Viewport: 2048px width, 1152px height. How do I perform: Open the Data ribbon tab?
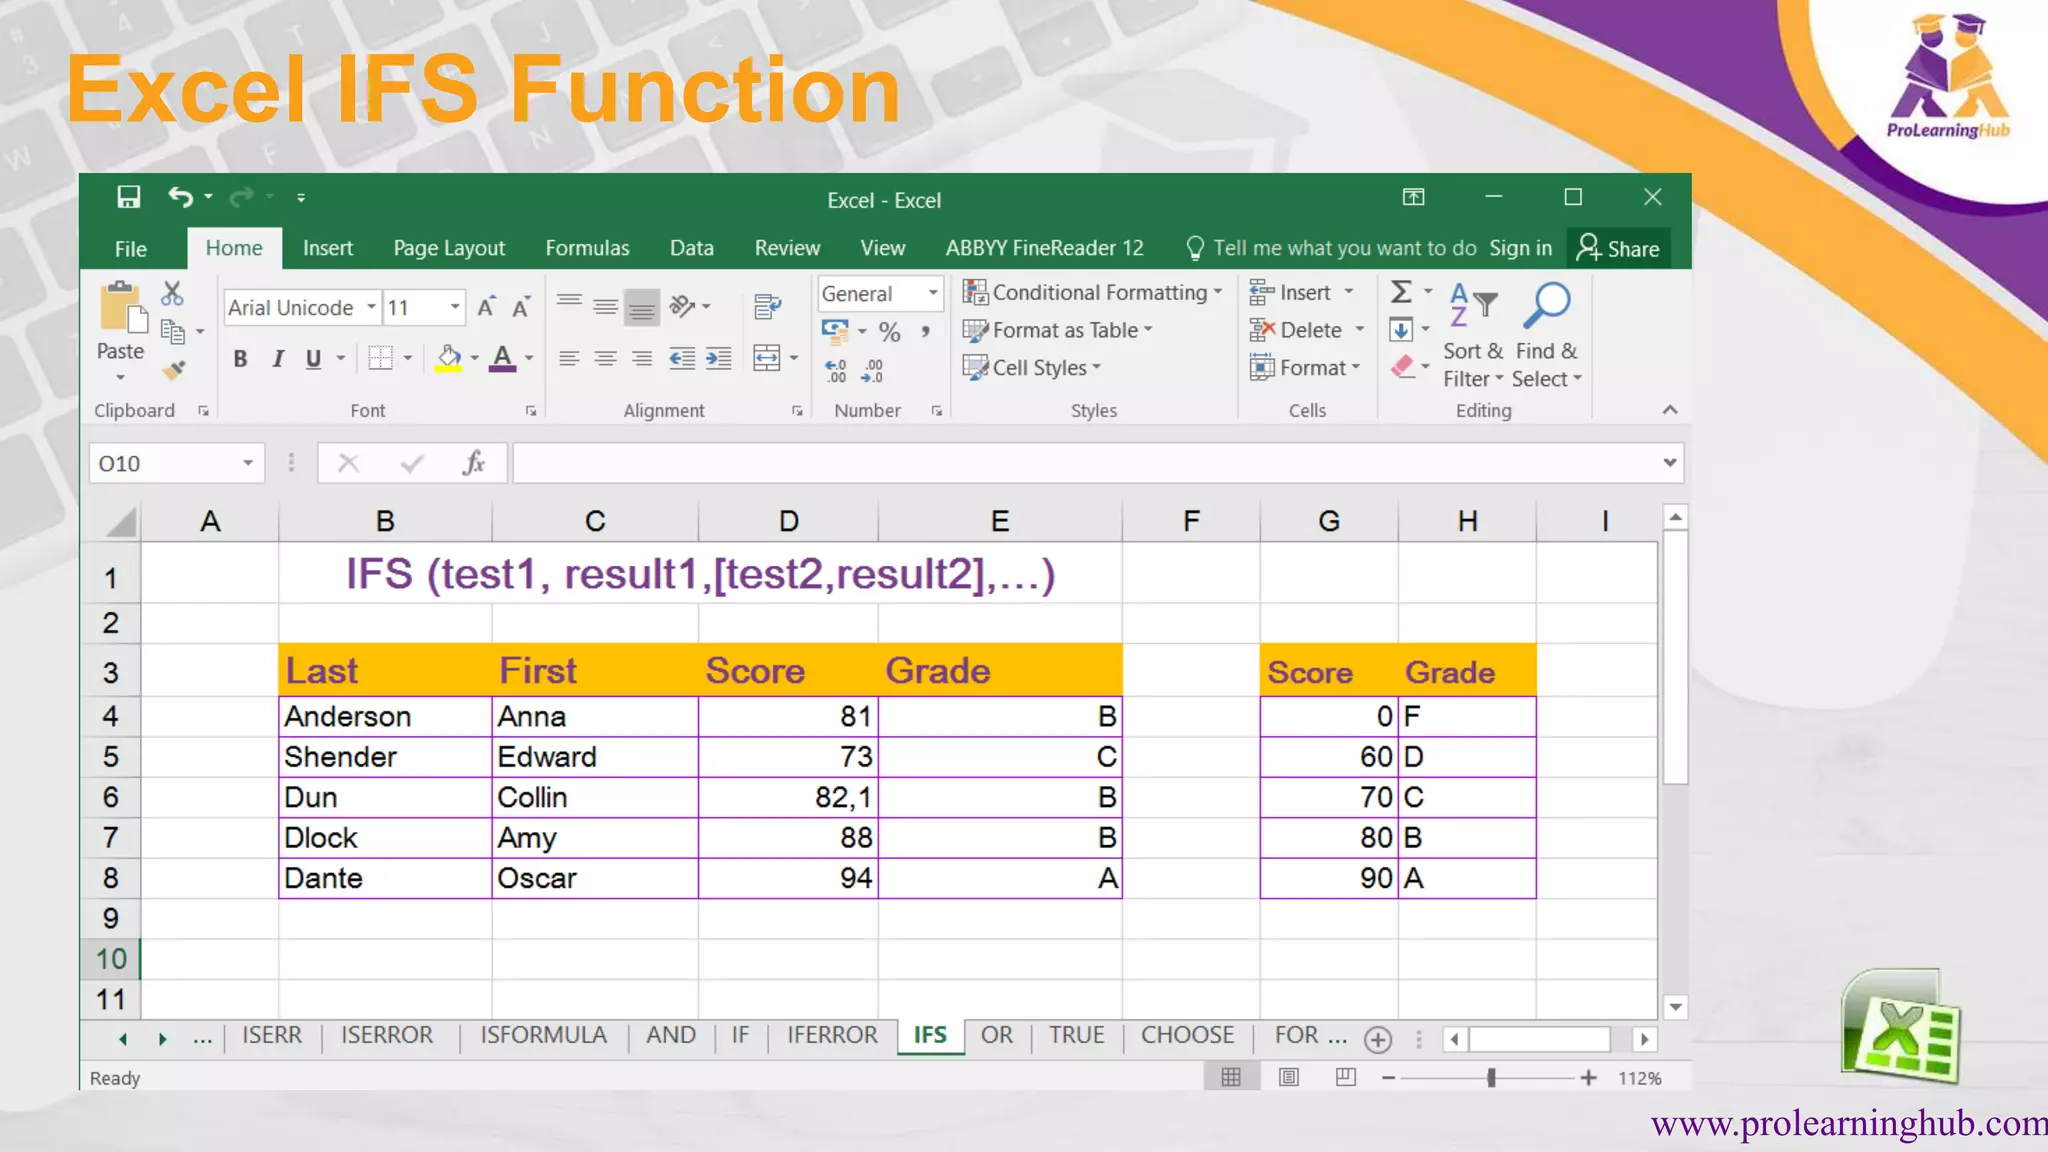[692, 248]
